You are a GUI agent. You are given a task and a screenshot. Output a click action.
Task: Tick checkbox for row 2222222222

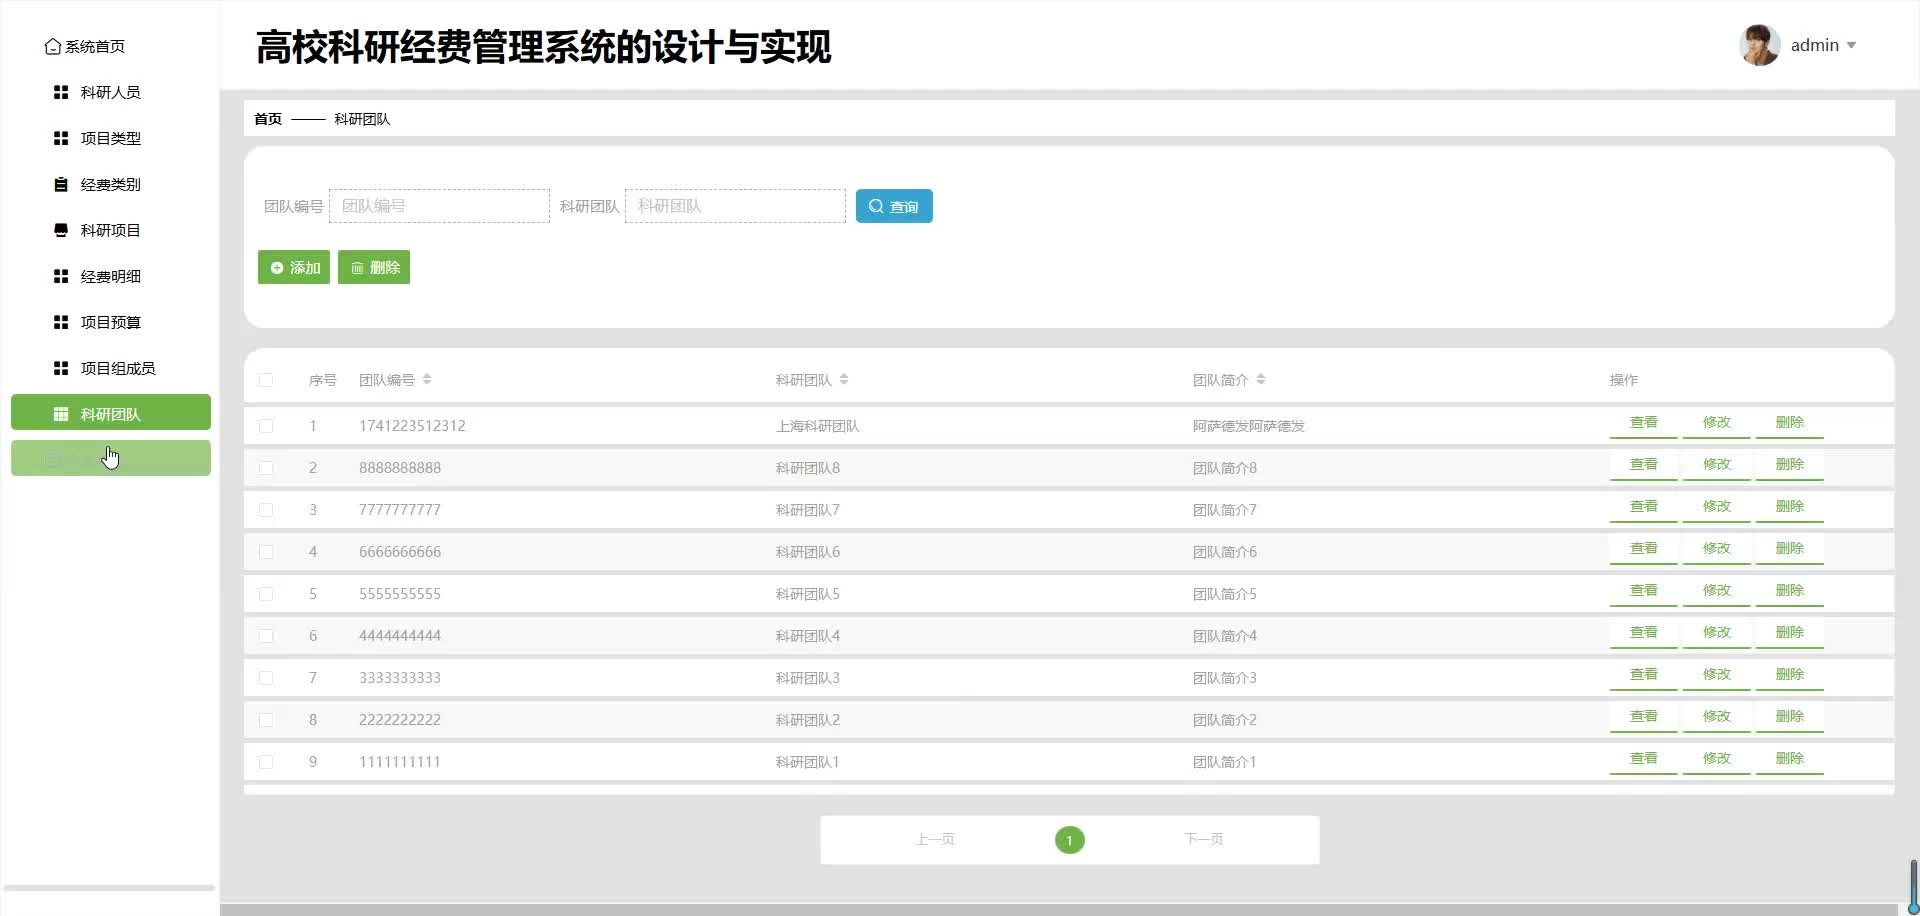(266, 720)
